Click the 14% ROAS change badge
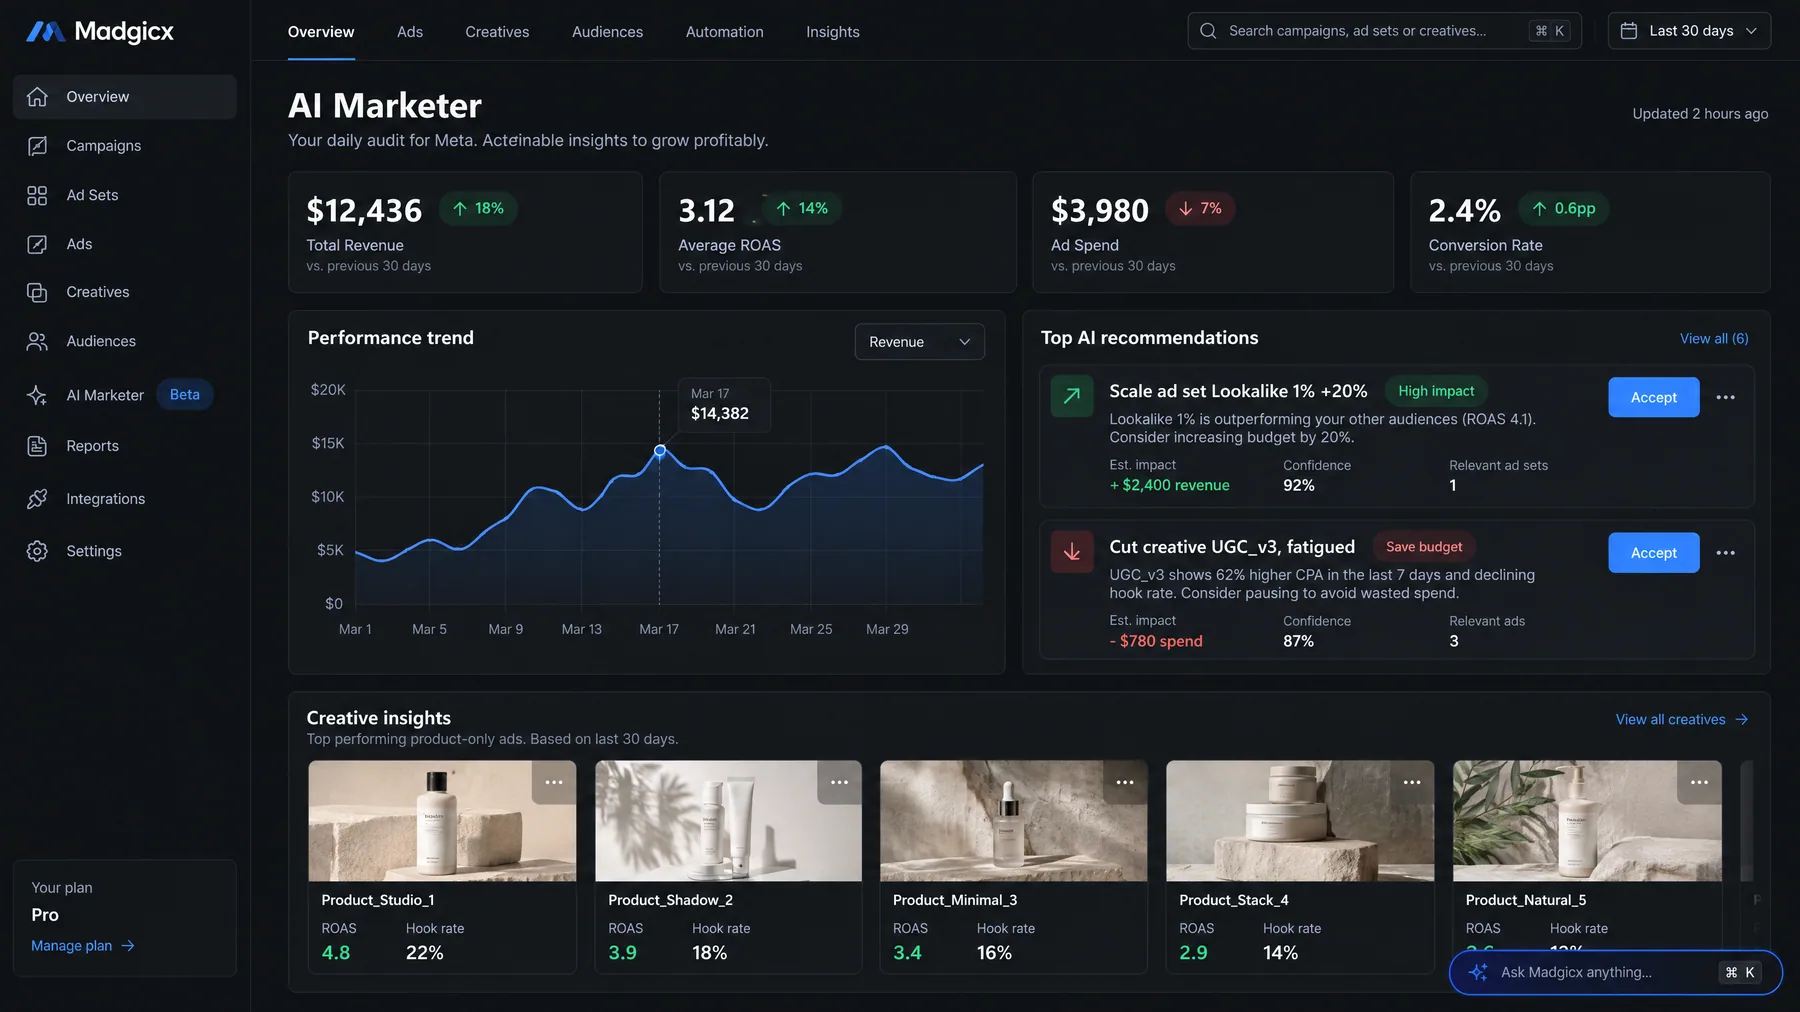 pos(802,208)
